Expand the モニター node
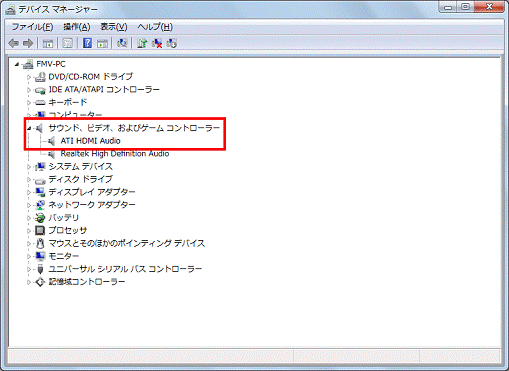The image size is (509, 371). [x=29, y=256]
